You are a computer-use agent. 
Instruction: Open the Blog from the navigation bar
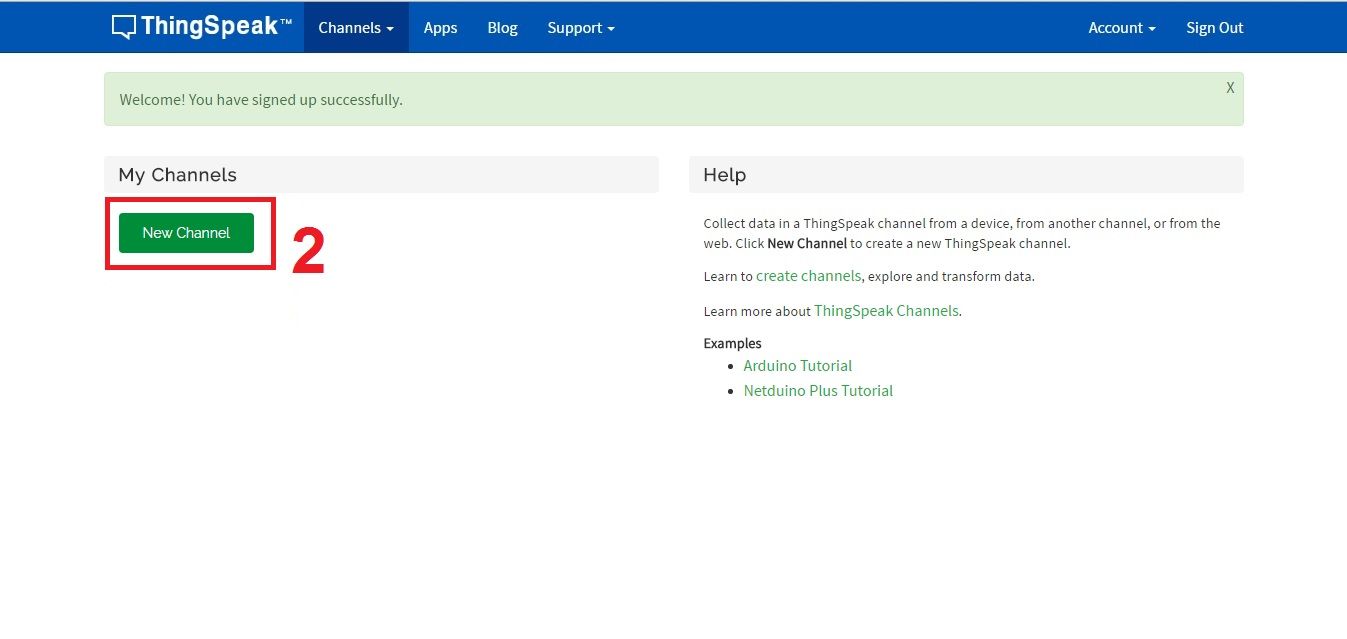coord(502,28)
